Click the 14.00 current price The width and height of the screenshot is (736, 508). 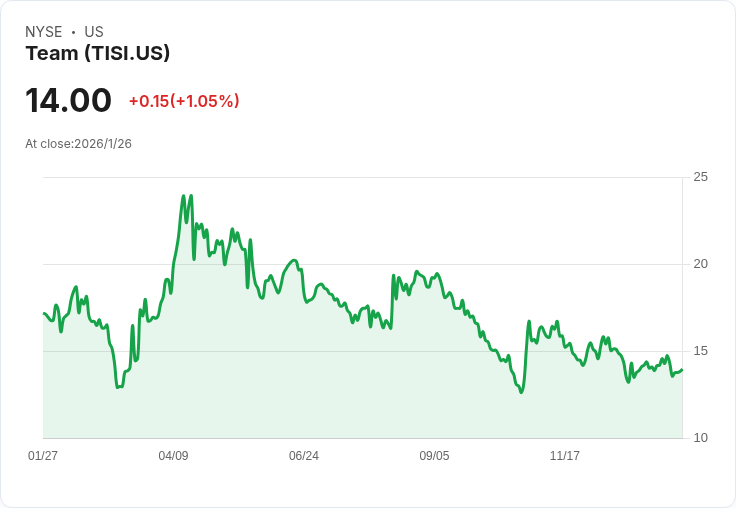(68, 101)
